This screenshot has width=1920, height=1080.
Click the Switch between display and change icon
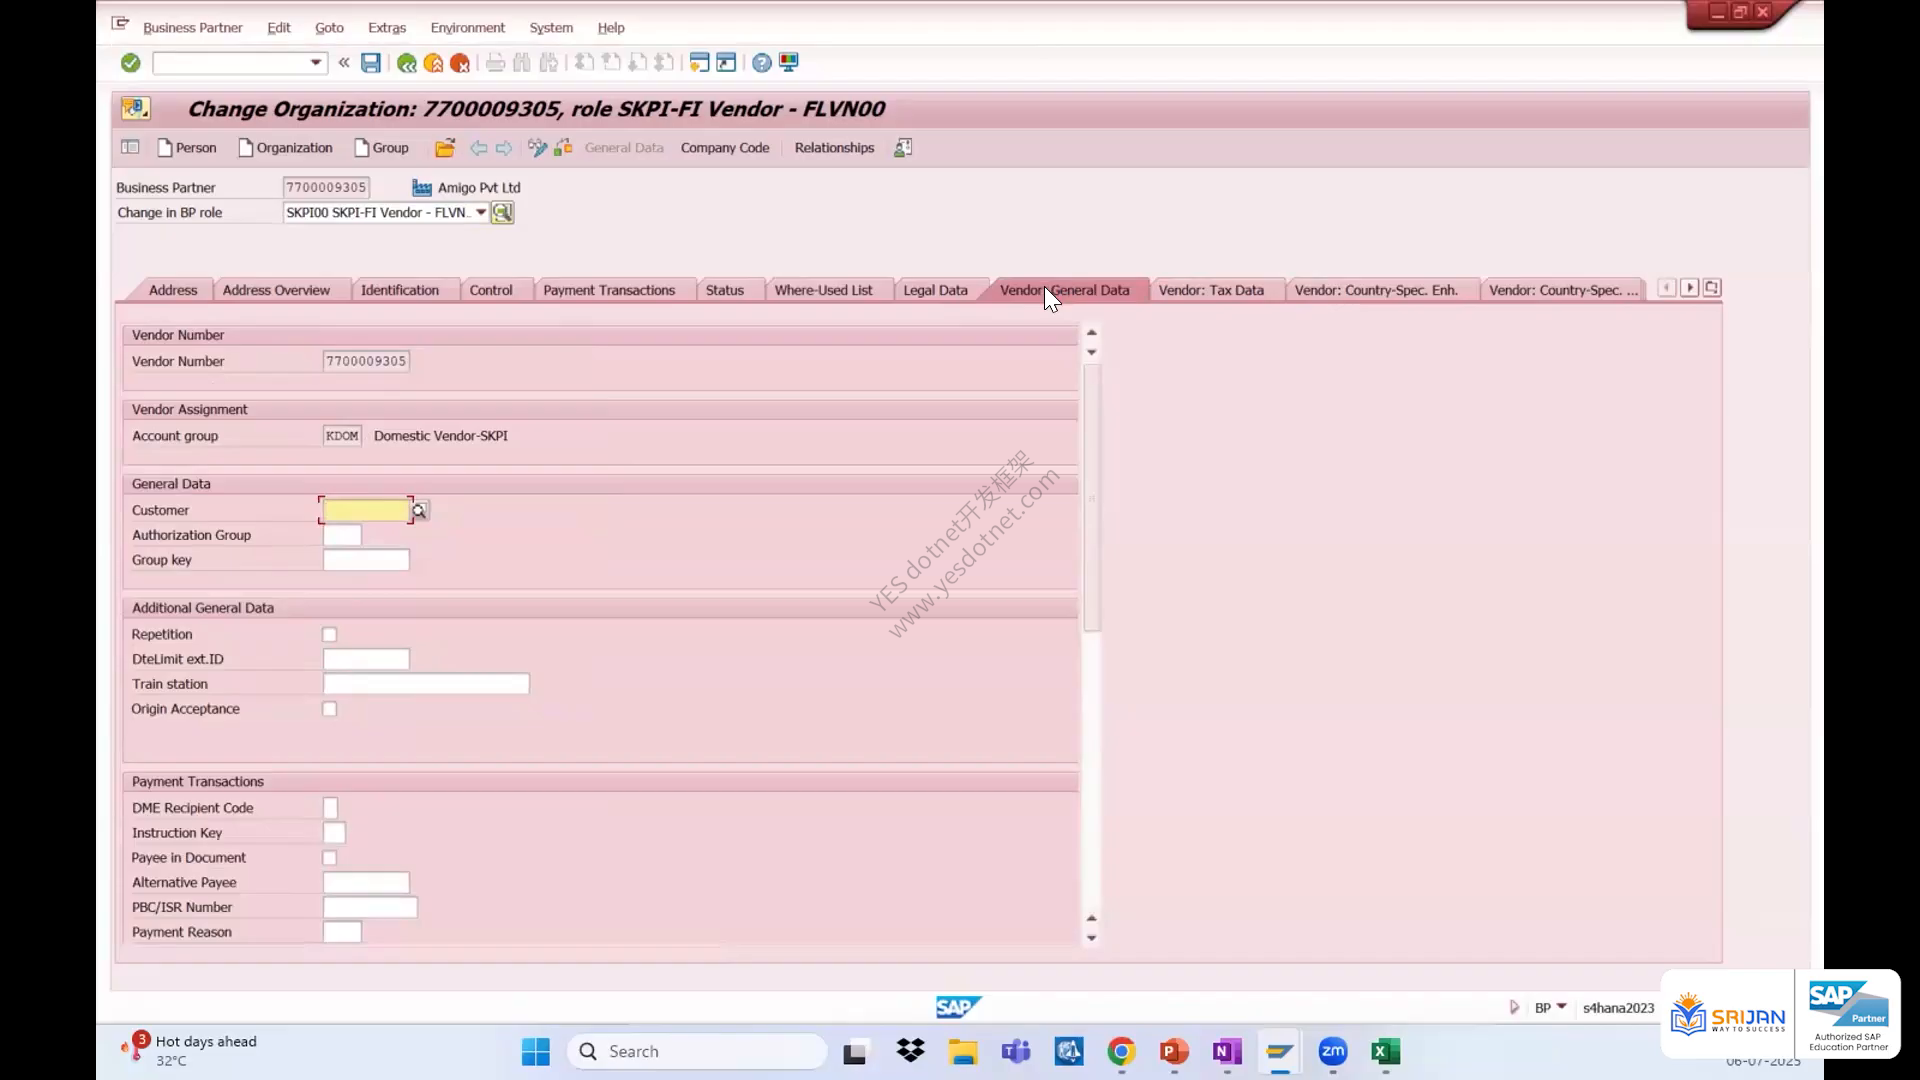click(x=537, y=148)
